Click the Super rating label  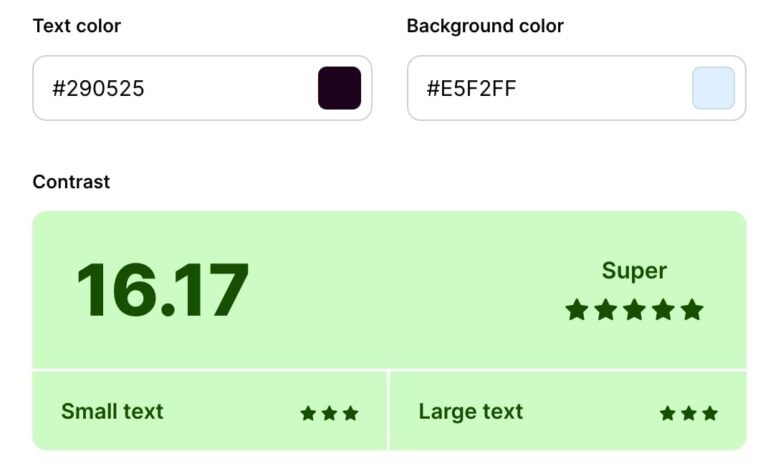pos(634,271)
